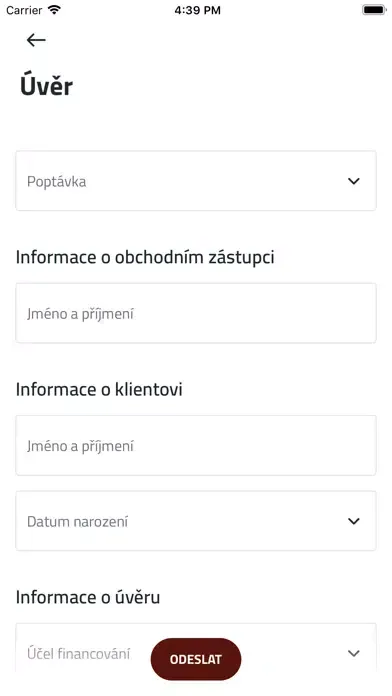
Task: Submit the form with ODESLAT button
Action: point(196,659)
